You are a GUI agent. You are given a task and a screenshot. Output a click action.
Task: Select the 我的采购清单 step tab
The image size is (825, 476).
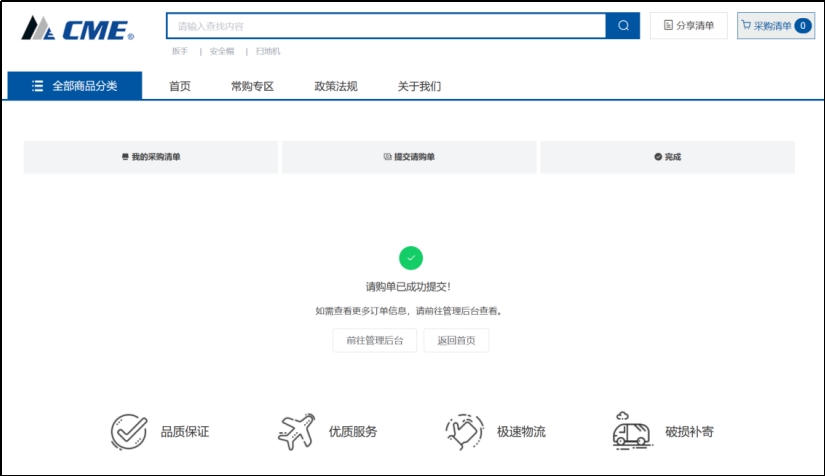tap(151, 157)
